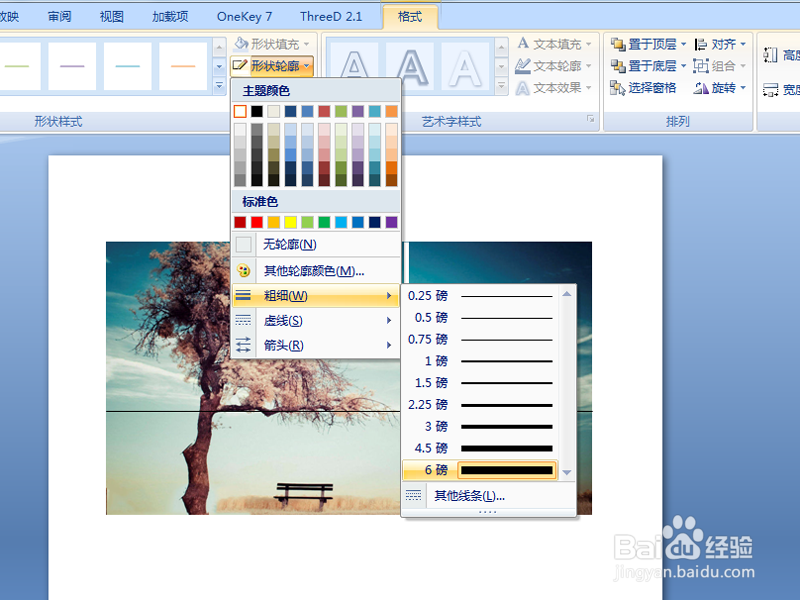Viewport: 800px width, 600px height.
Task: Switch to the 审阅 ribbon tab
Action: pyautogui.click(x=60, y=16)
